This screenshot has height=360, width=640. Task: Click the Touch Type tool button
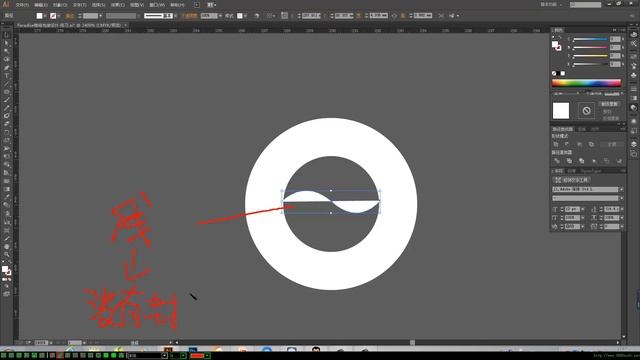click(x=571, y=180)
